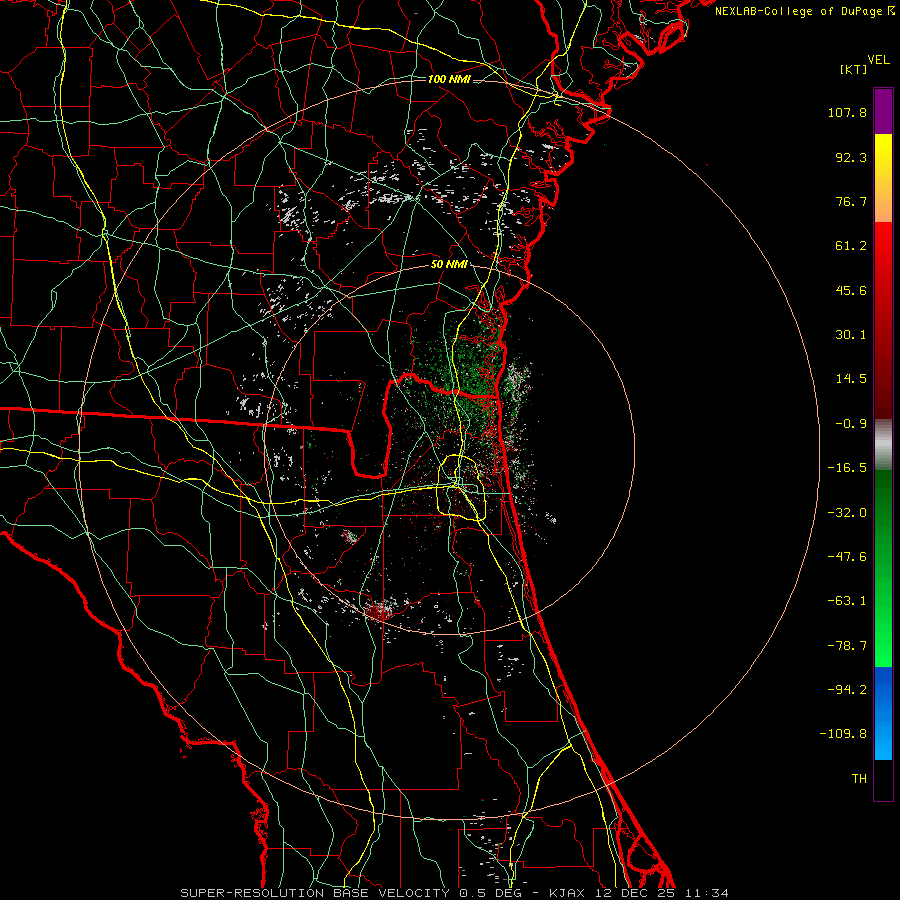Click the -32.0 value on the velocity scale

click(847, 513)
